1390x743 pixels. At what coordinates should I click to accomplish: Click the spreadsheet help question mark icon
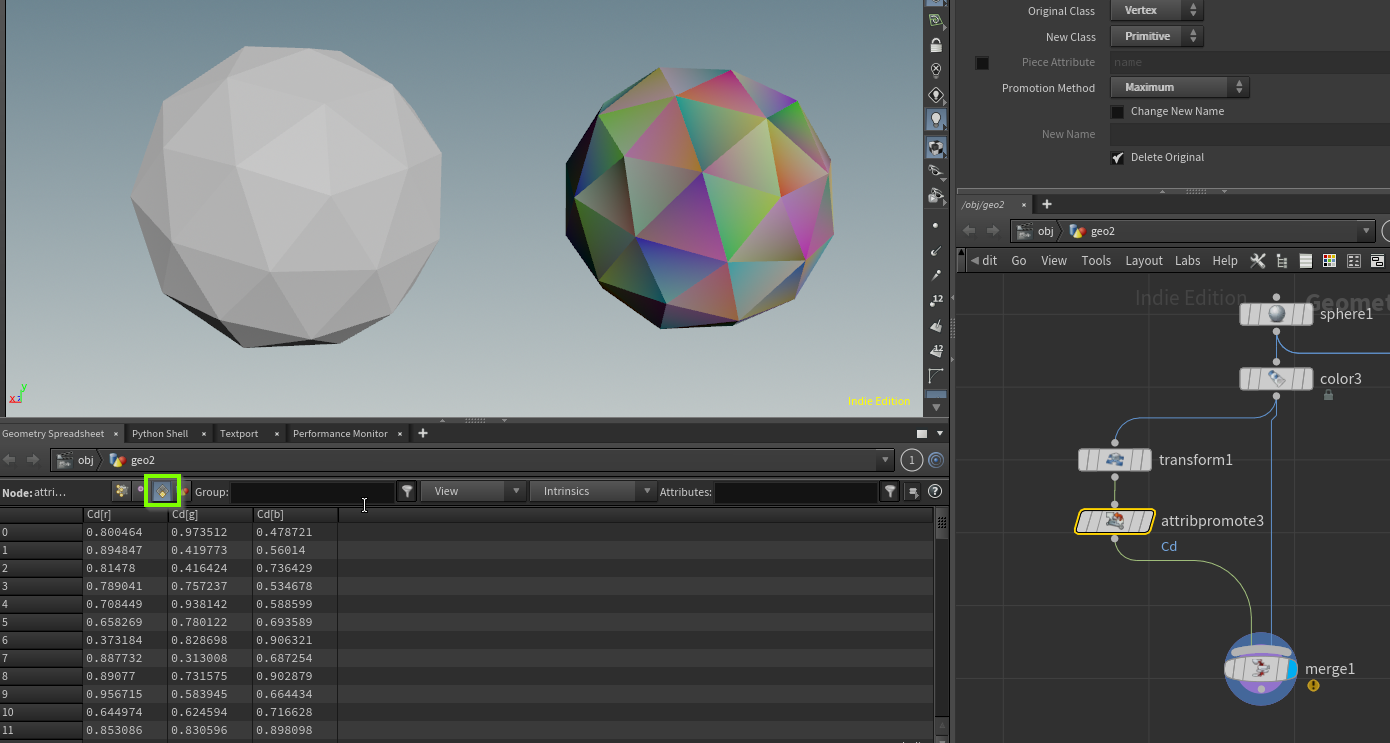[935, 491]
